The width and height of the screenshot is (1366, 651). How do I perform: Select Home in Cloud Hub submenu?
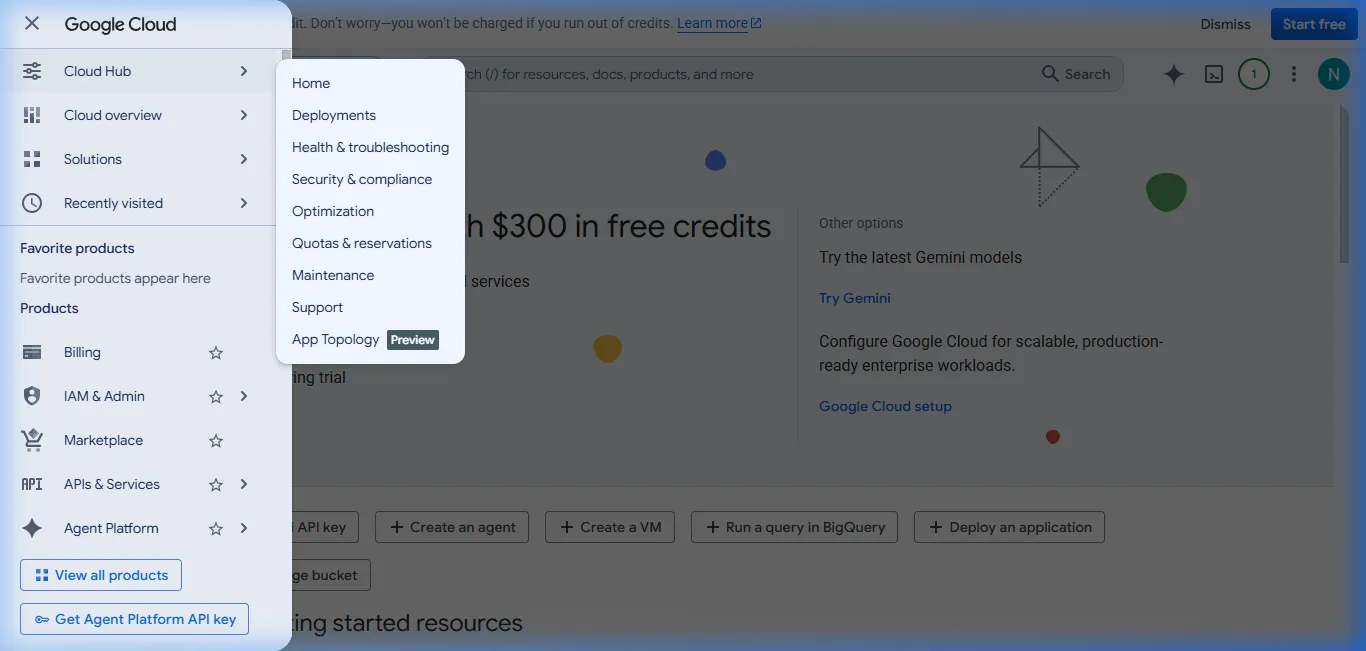370,83
